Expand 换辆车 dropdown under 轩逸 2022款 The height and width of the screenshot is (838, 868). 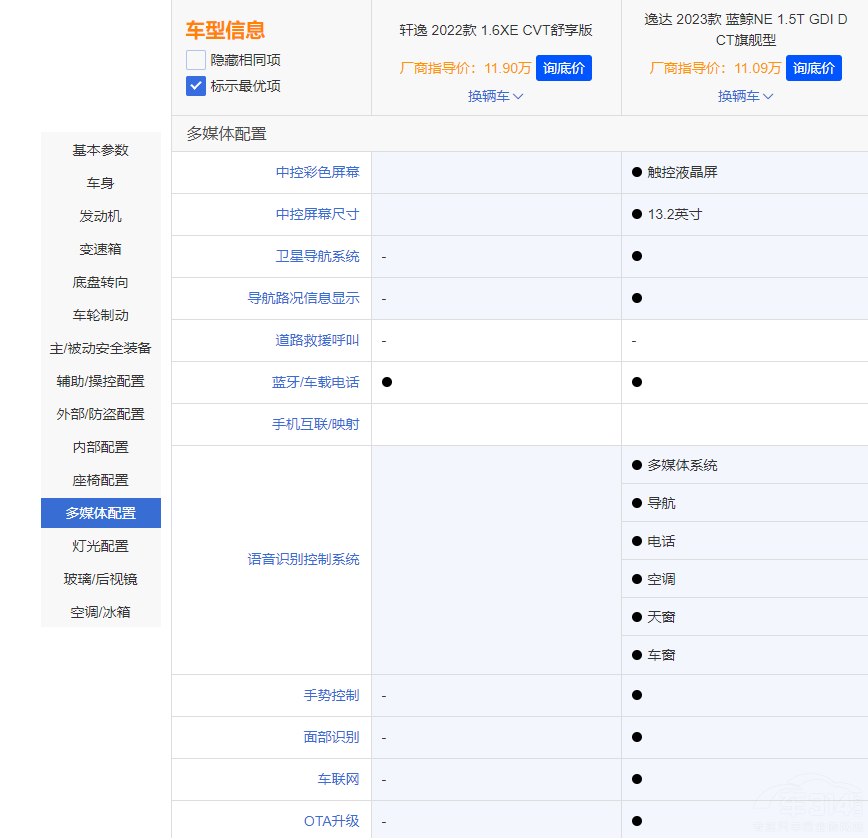[x=495, y=96]
